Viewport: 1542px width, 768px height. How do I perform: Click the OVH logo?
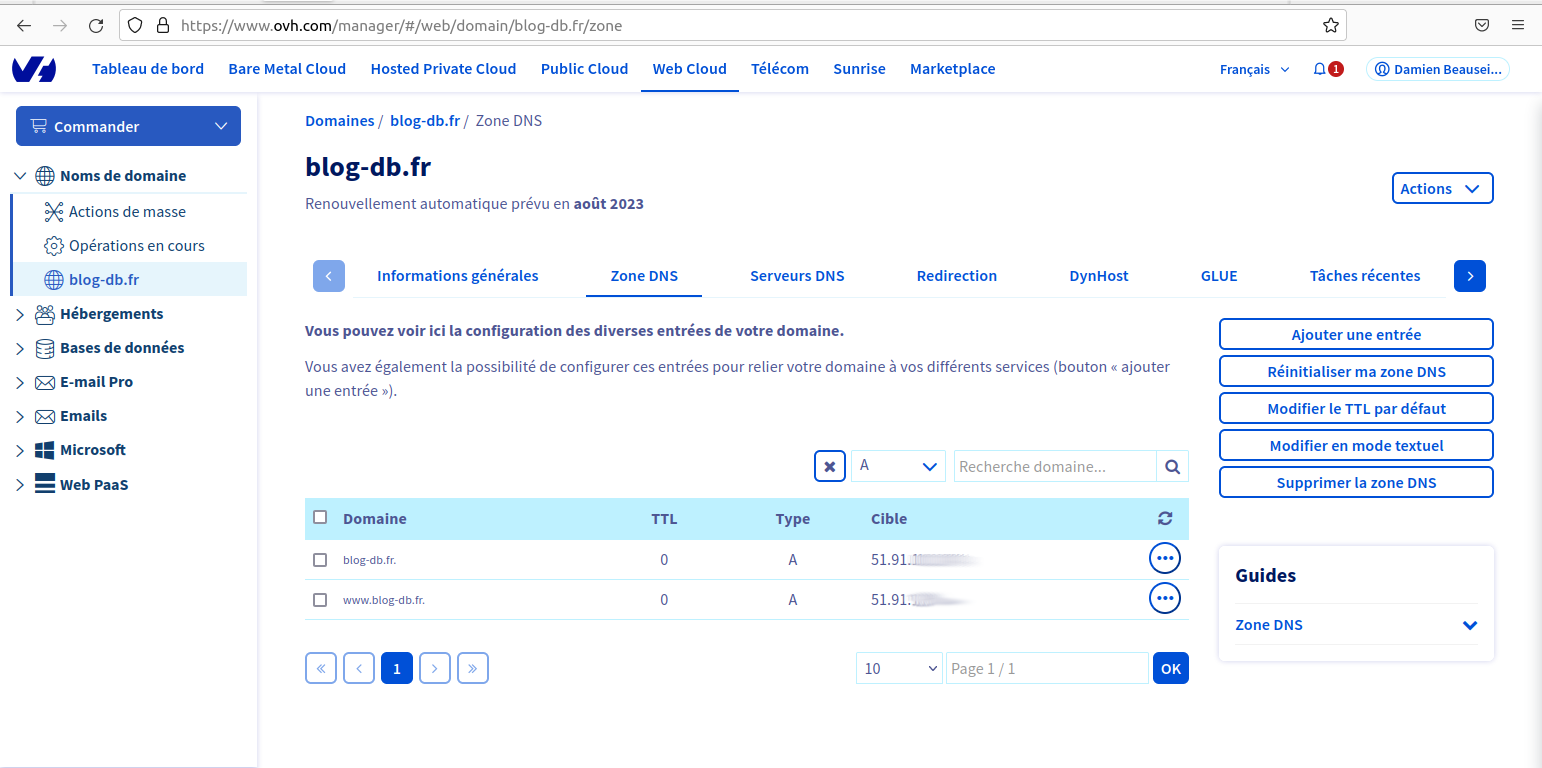click(x=34, y=69)
